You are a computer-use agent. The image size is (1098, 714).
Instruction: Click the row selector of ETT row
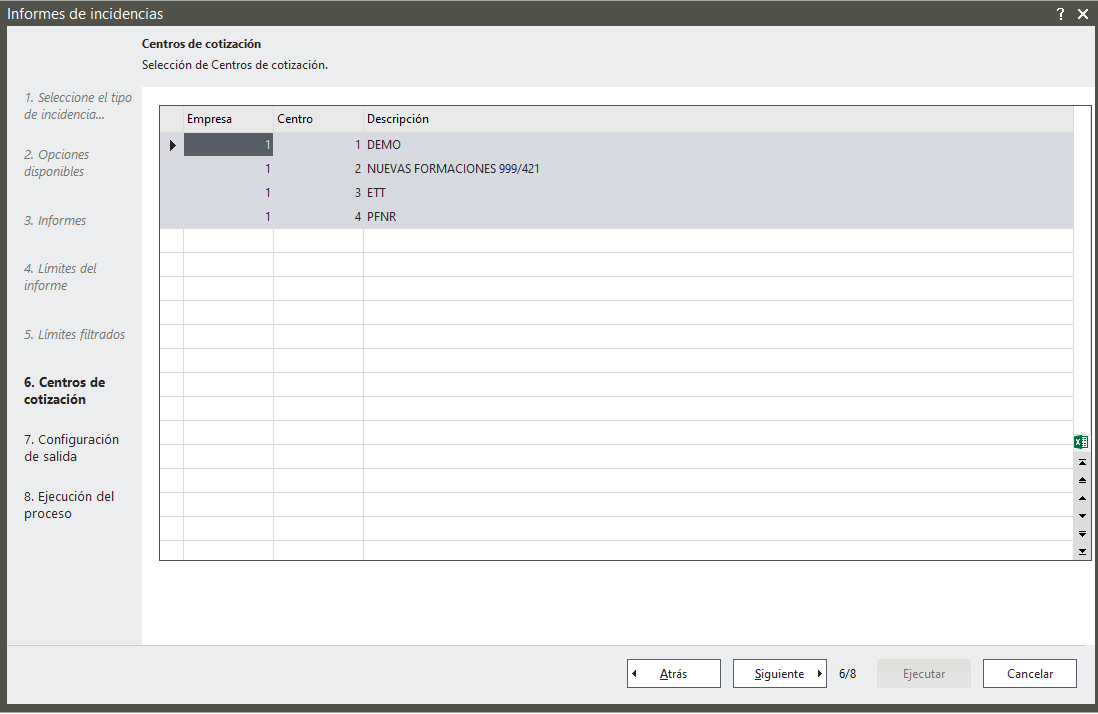[x=172, y=192]
